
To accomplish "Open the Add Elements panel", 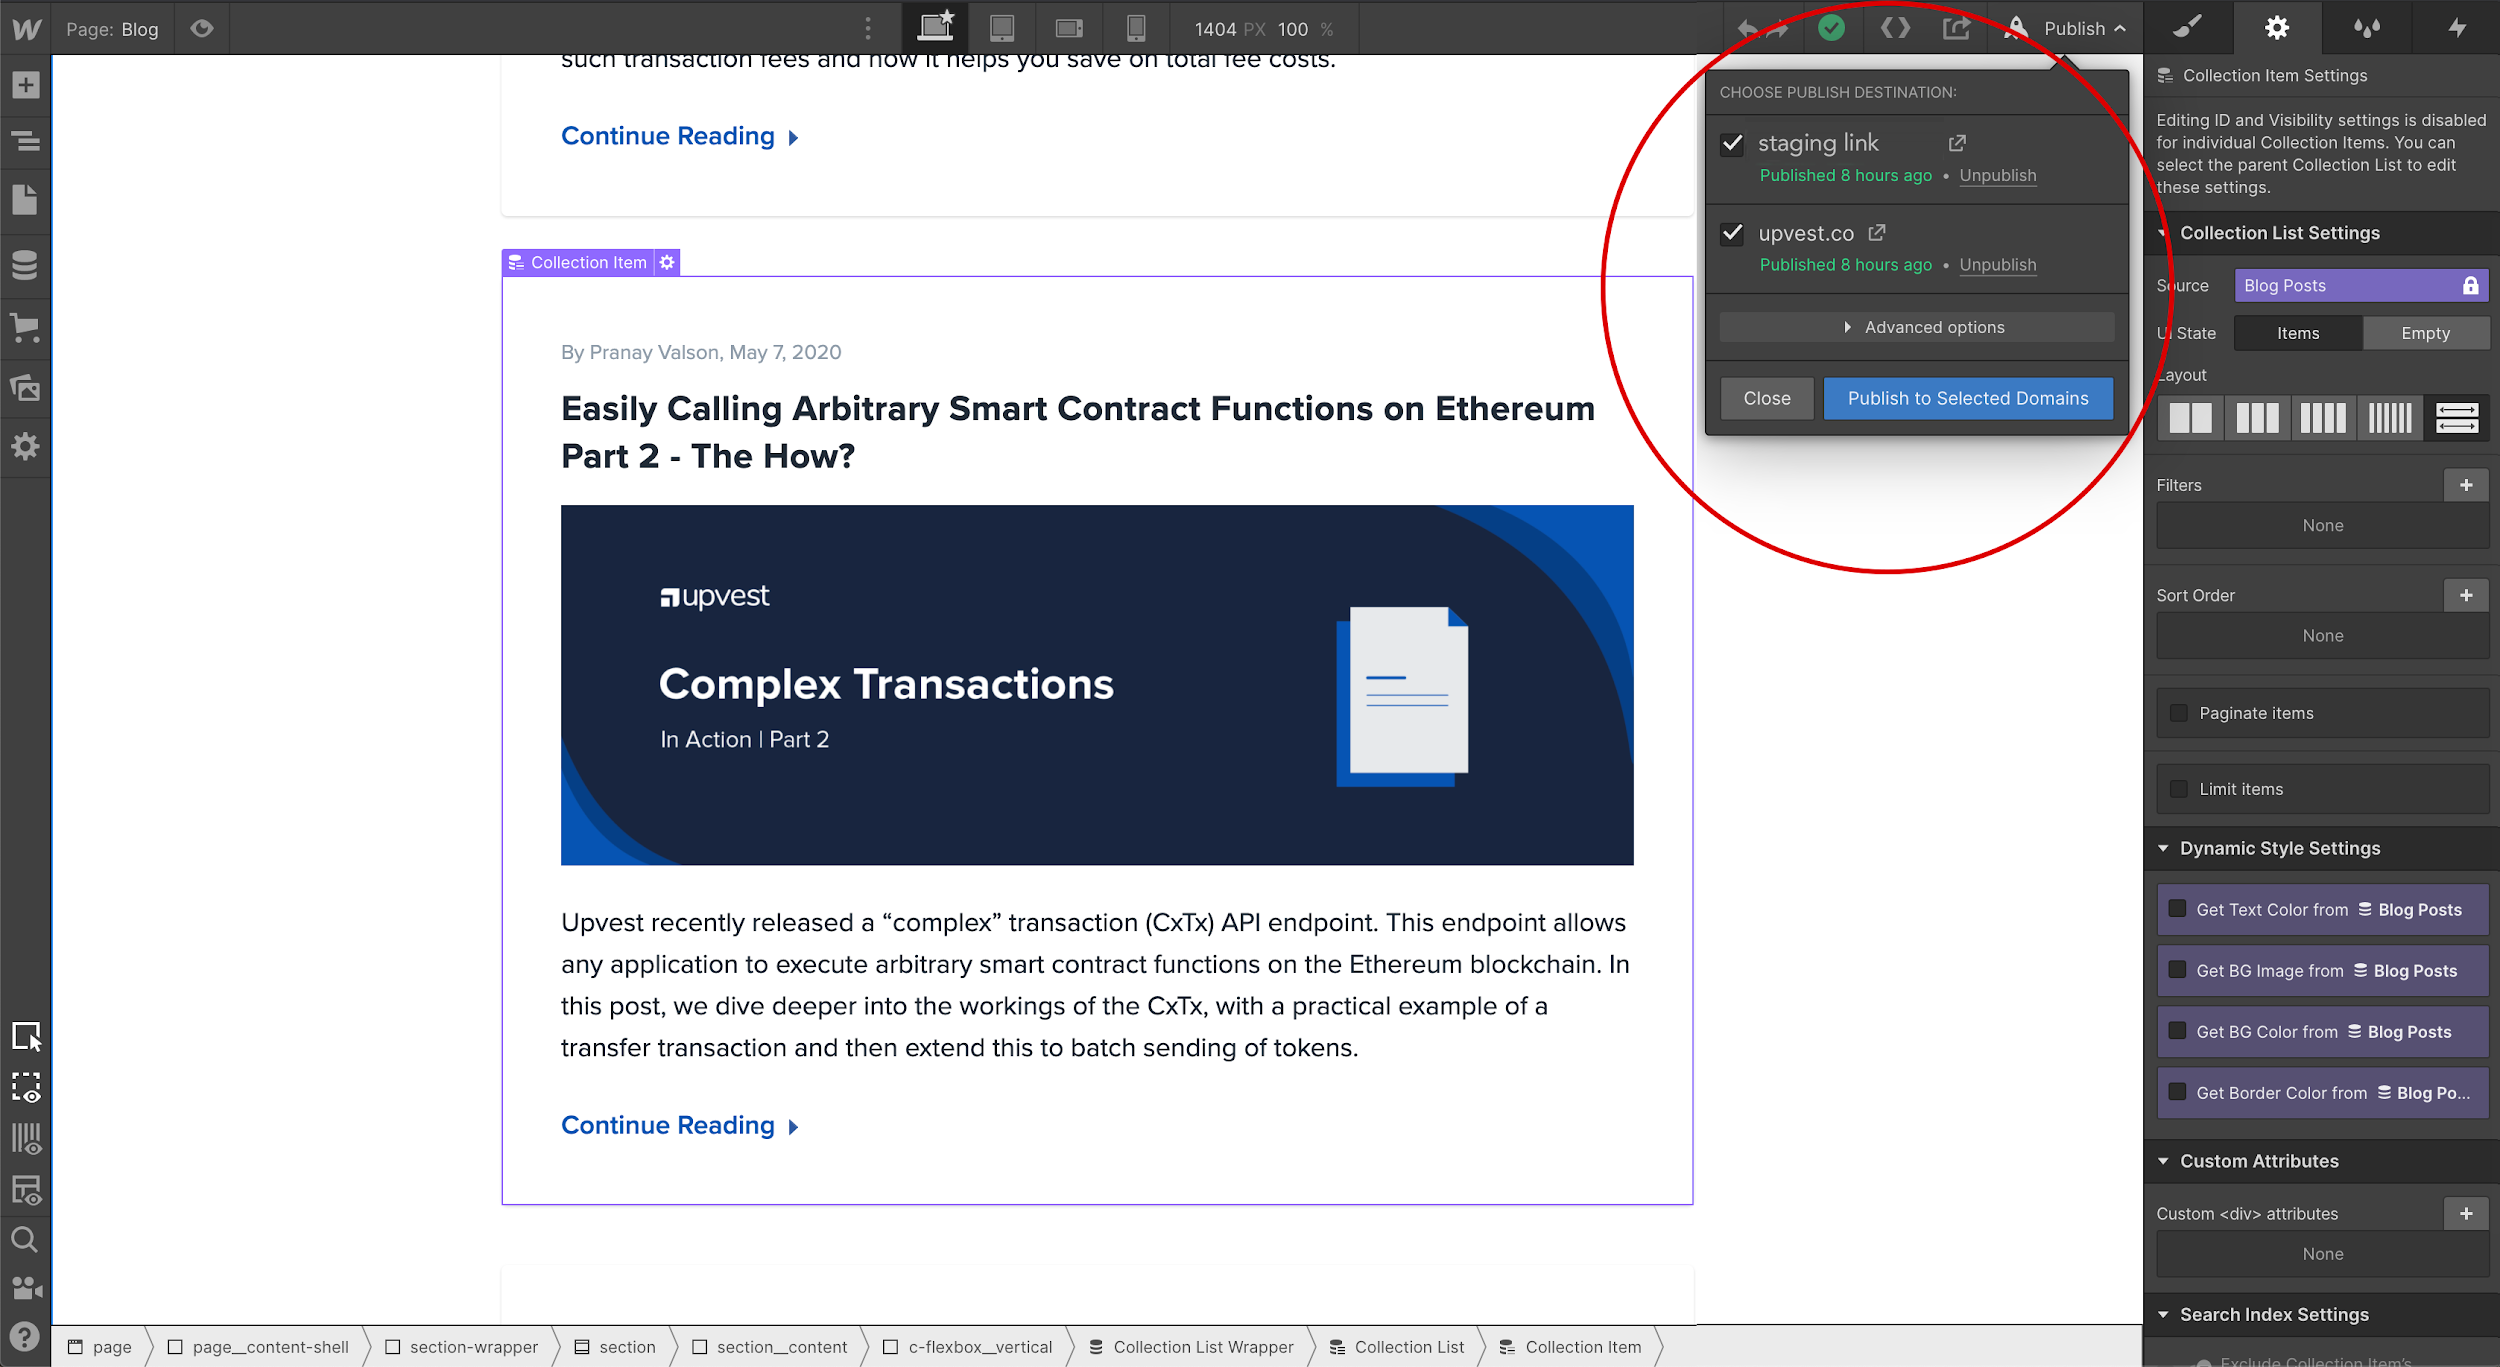I will (x=25, y=84).
